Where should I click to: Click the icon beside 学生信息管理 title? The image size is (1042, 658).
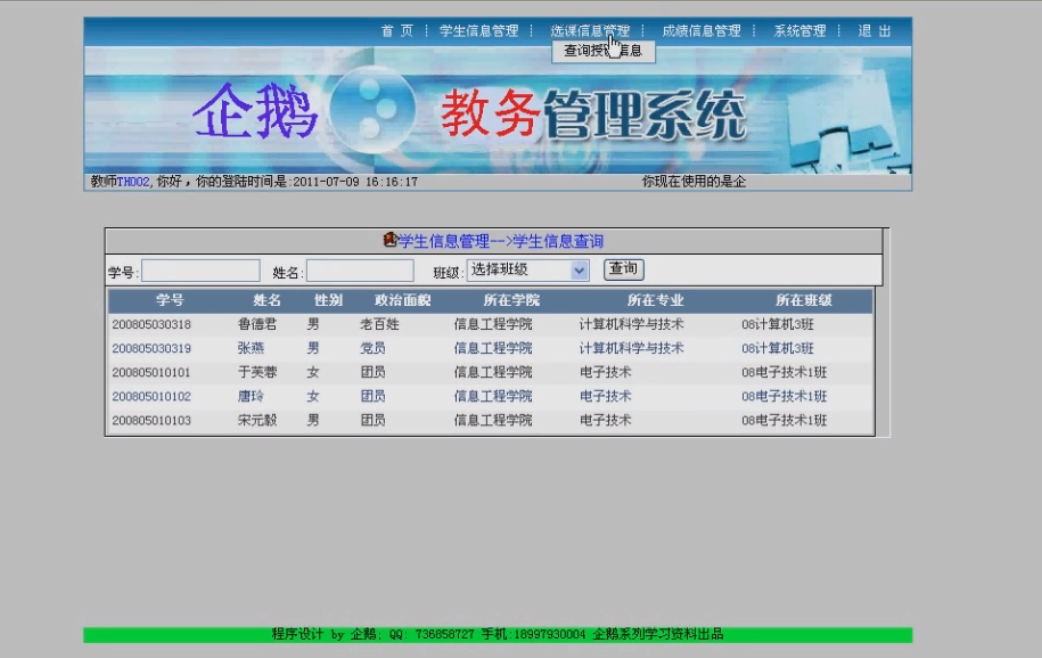(x=390, y=240)
